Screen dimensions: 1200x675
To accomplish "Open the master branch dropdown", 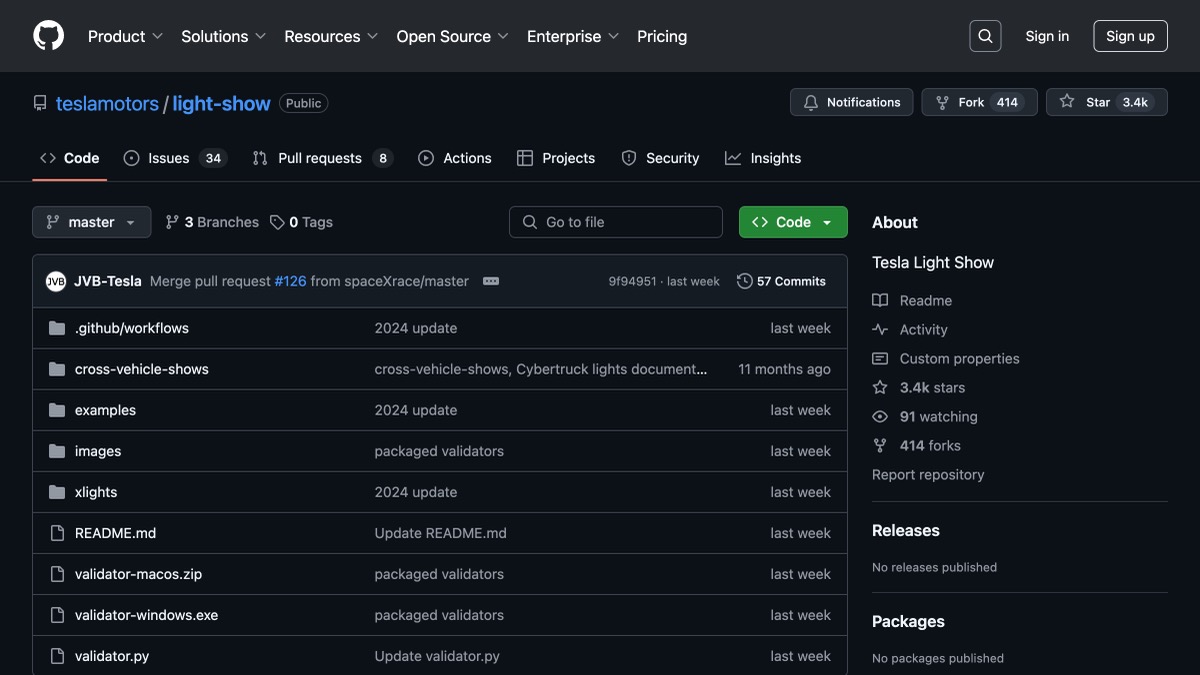I will (x=91, y=222).
